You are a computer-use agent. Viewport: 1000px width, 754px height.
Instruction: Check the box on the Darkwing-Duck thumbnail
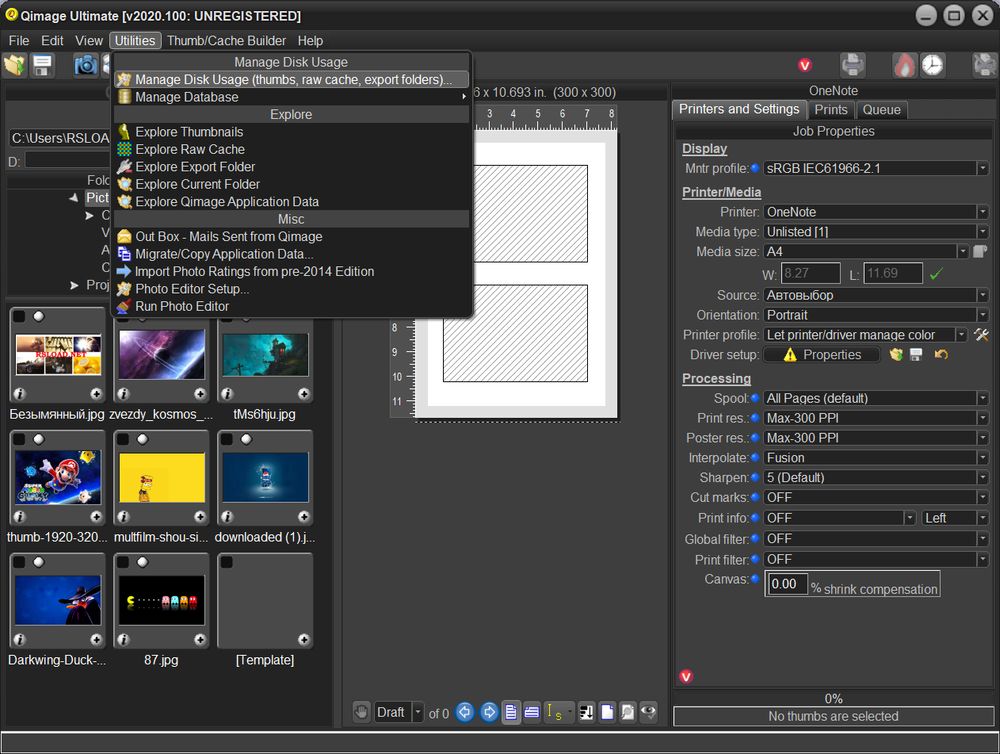[19, 562]
